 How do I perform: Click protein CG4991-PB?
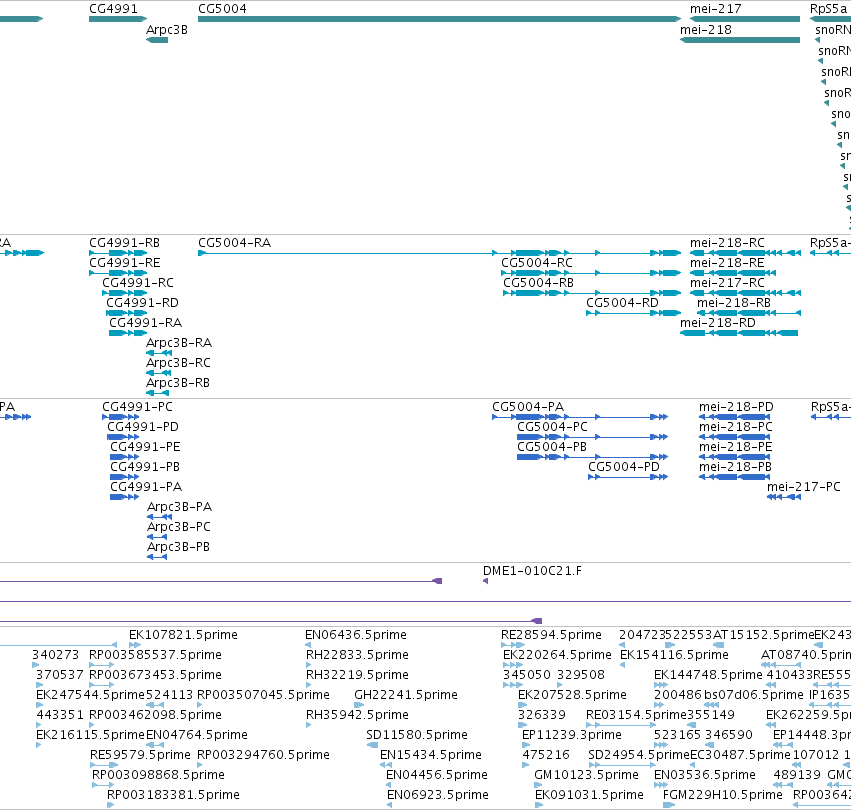coord(145,467)
